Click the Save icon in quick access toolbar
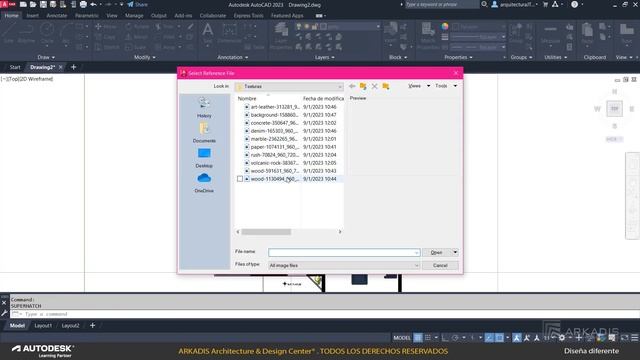Screen dimensions: 640x360 point(43,4)
